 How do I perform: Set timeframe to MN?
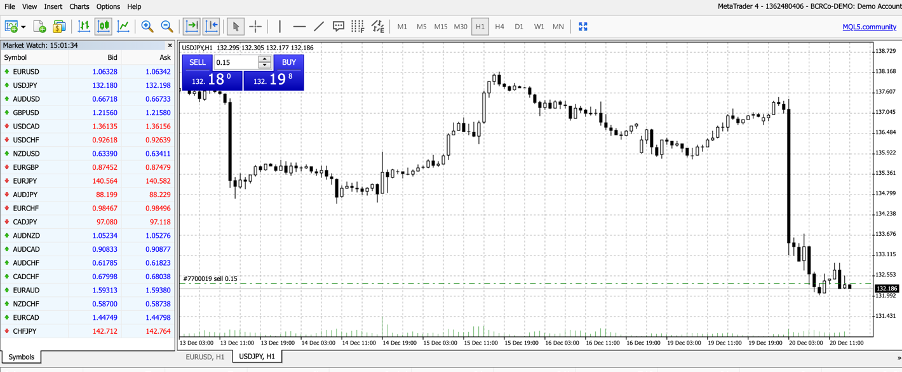coord(558,26)
